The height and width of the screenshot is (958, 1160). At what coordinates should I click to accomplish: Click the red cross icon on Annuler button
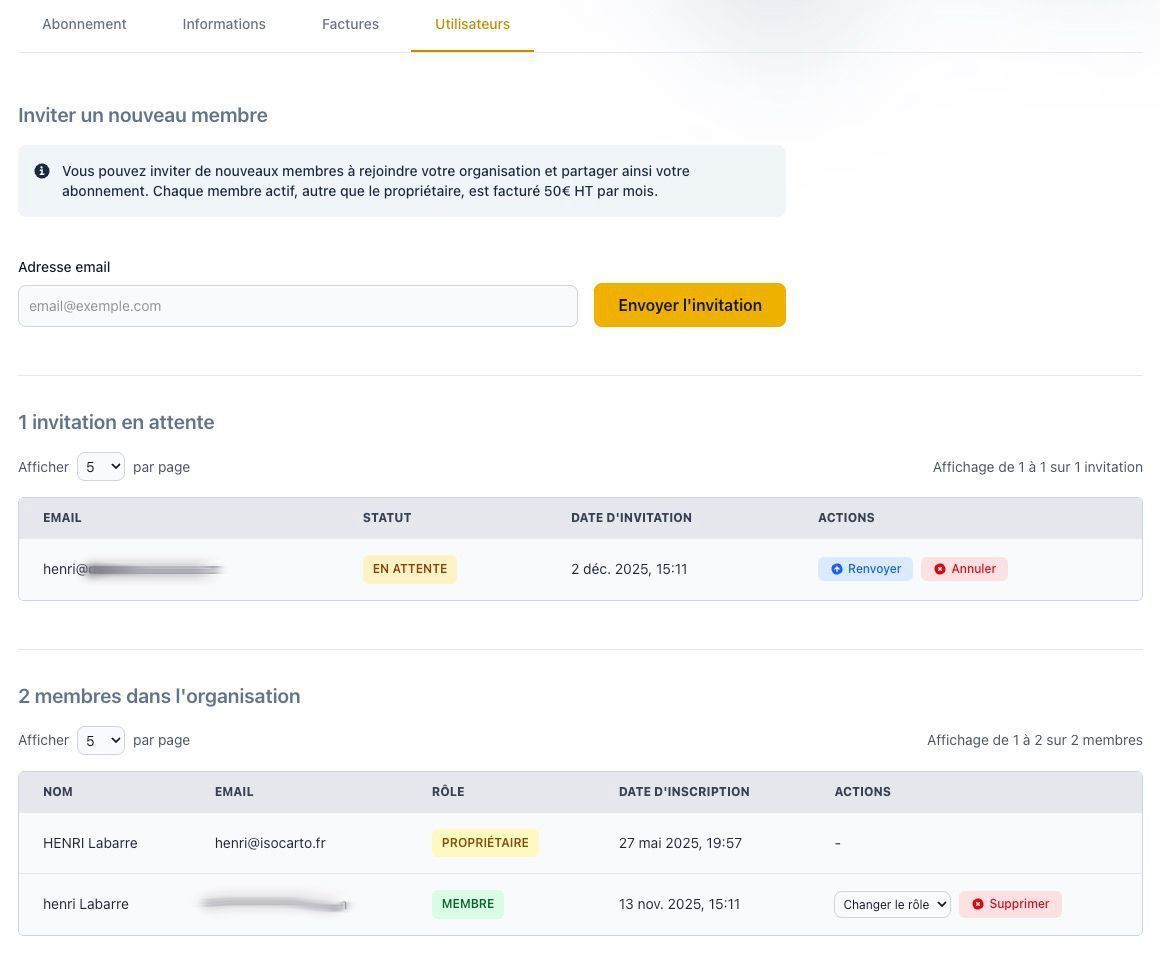[x=940, y=568]
